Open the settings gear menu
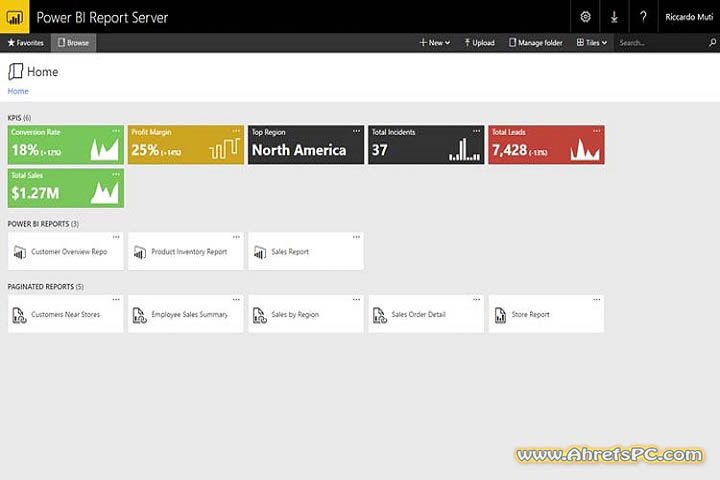 (585, 17)
